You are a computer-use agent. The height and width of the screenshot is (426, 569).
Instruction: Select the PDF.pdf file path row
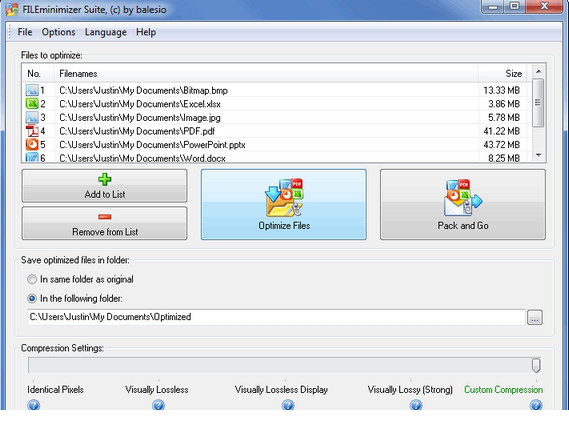click(x=137, y=131)
